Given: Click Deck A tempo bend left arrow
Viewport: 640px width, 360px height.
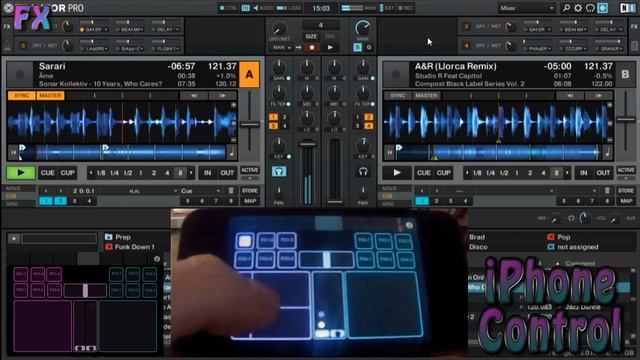Looking at the screenshot, I should [x=194, y=96].
